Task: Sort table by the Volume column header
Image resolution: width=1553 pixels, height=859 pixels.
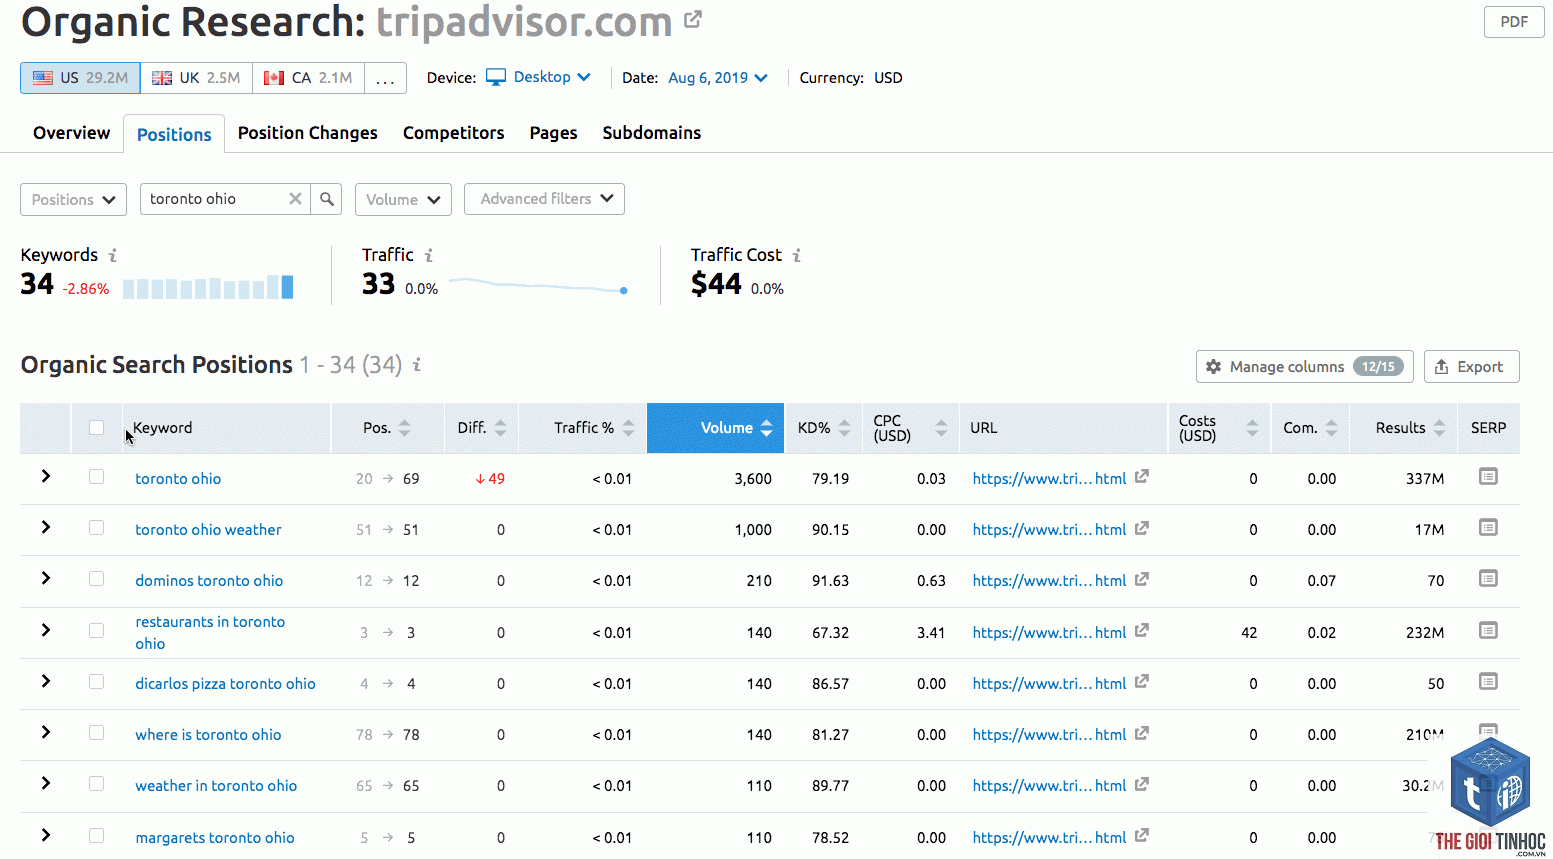Action: [716, 428]
